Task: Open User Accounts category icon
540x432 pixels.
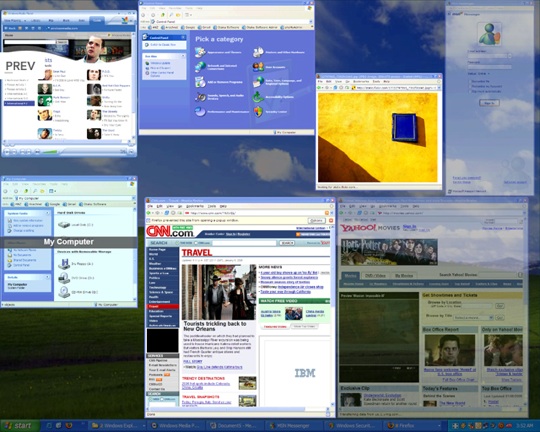Action: [258, 66]
